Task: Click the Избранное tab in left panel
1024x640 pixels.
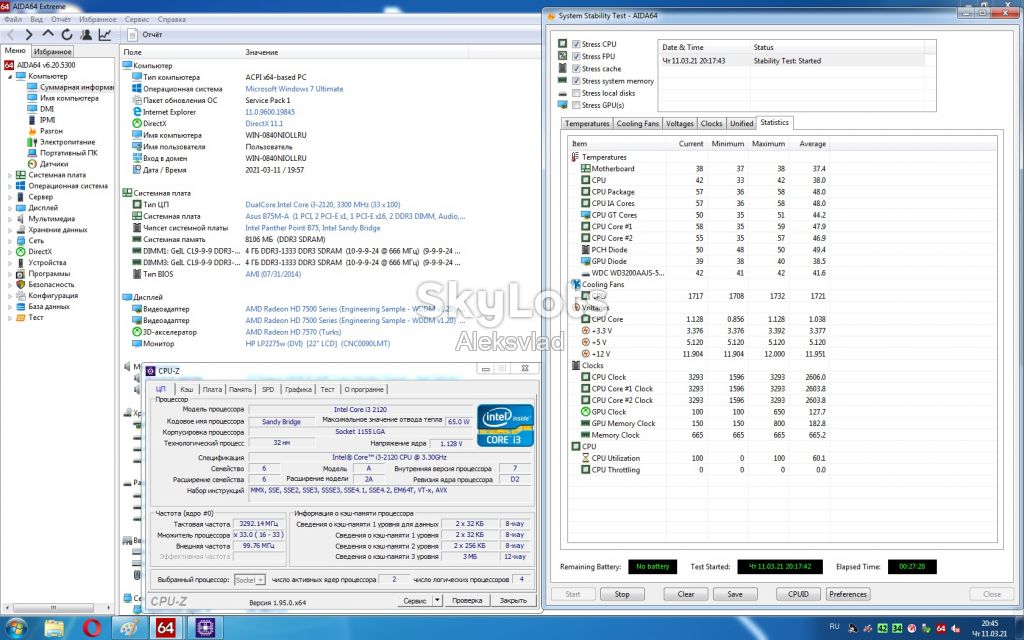Action: tap(52, 52)
